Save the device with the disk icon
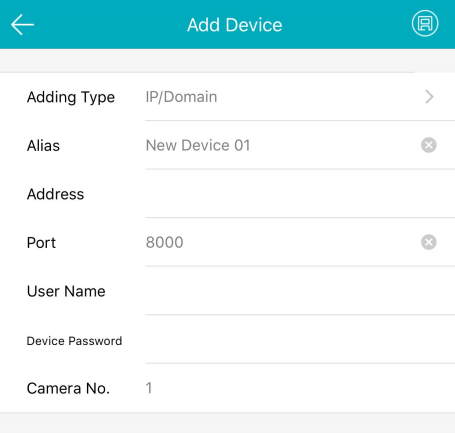Image resolution: width=455 pixels, height=433 pixels. click(425, 23)
